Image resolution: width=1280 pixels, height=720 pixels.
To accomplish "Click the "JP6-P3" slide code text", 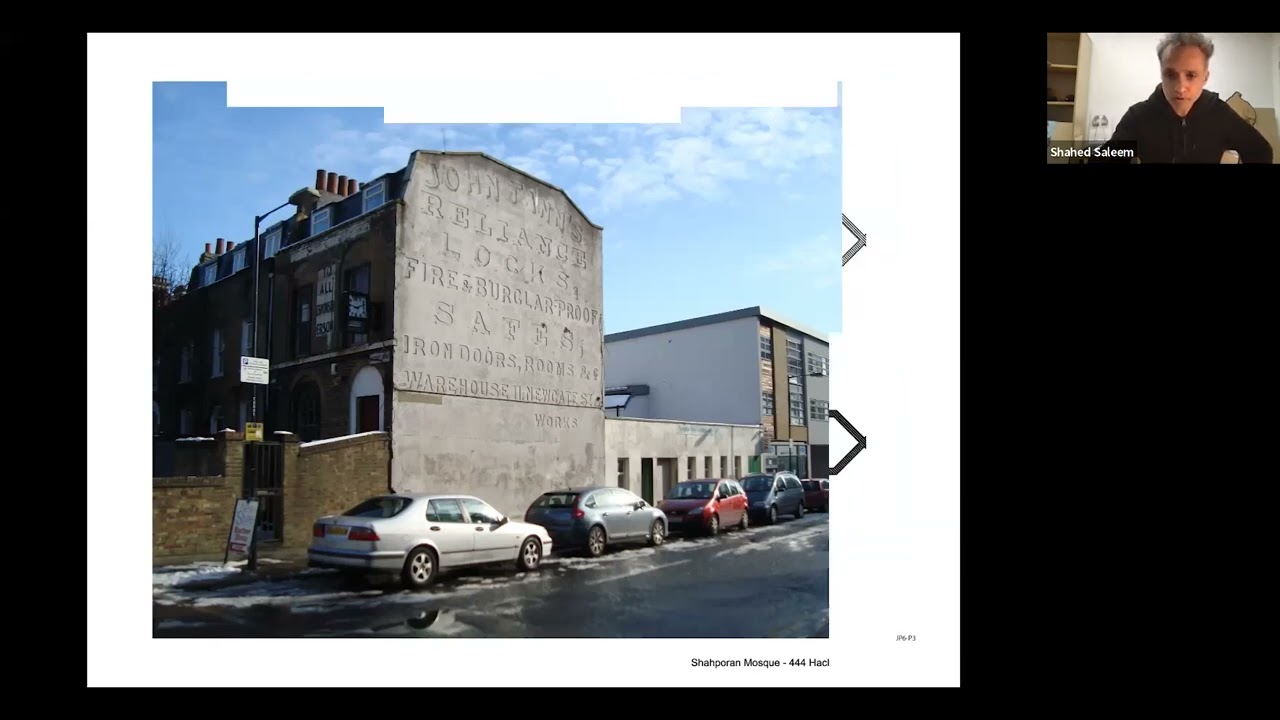I will coord(906,638).
